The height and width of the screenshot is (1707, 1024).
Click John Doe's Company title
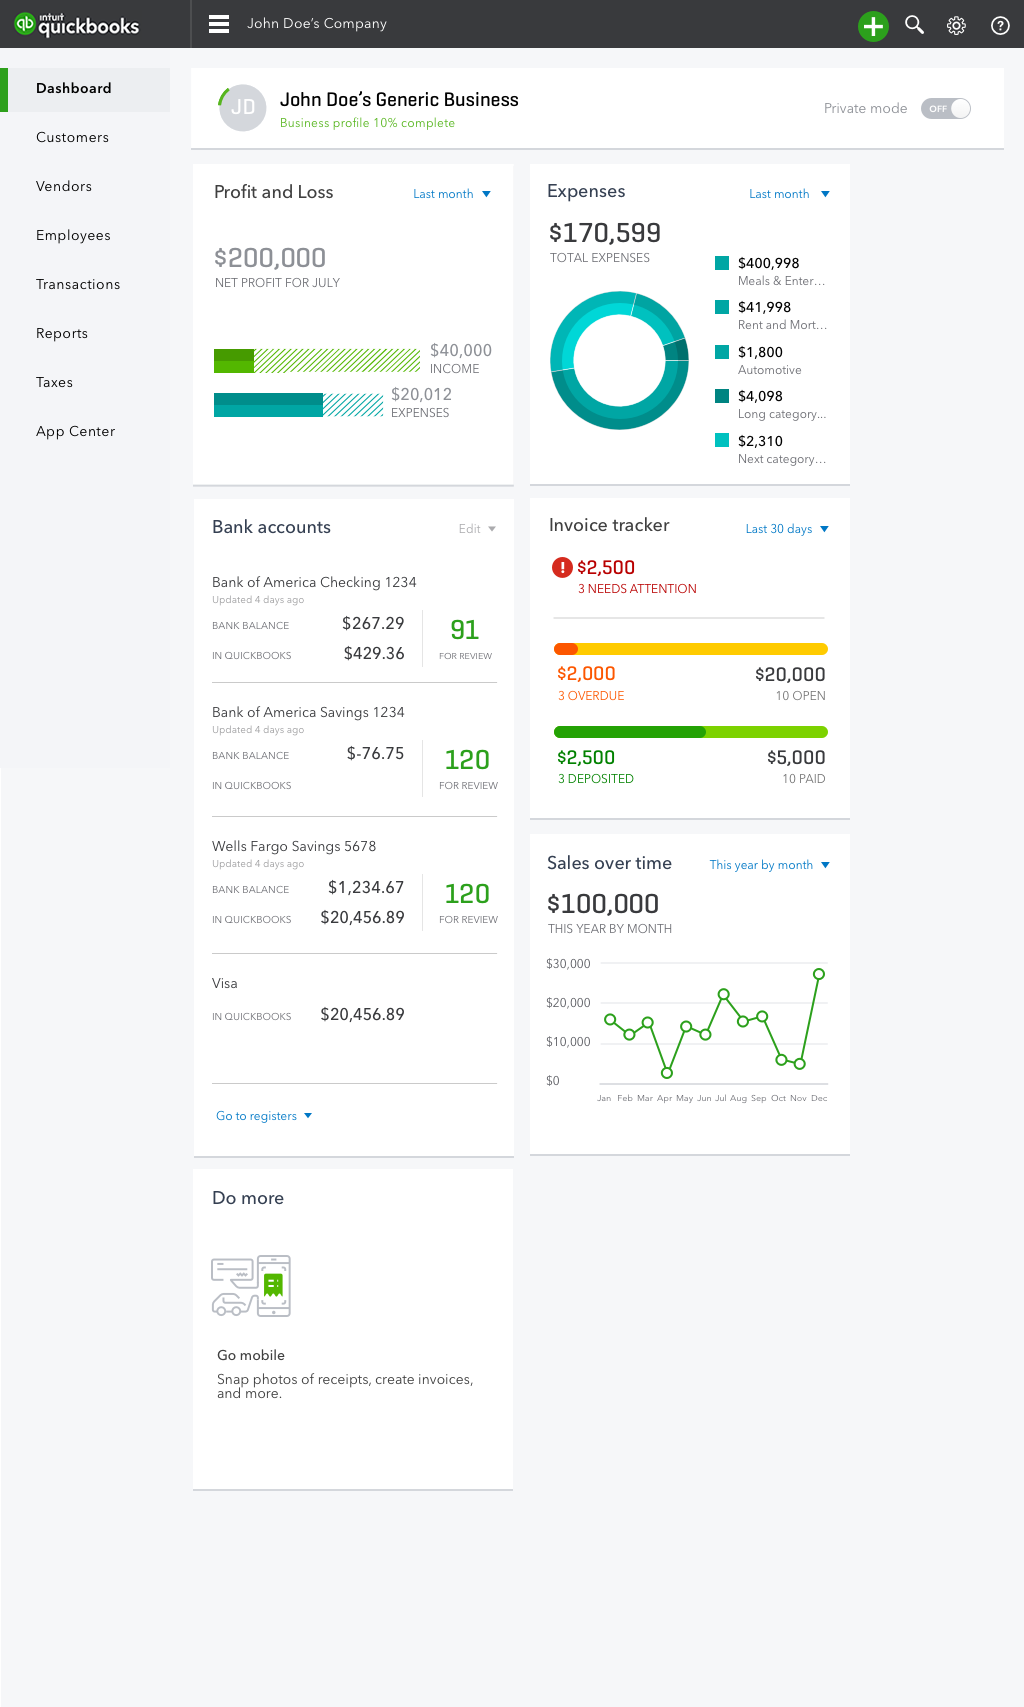click(317, 24)
